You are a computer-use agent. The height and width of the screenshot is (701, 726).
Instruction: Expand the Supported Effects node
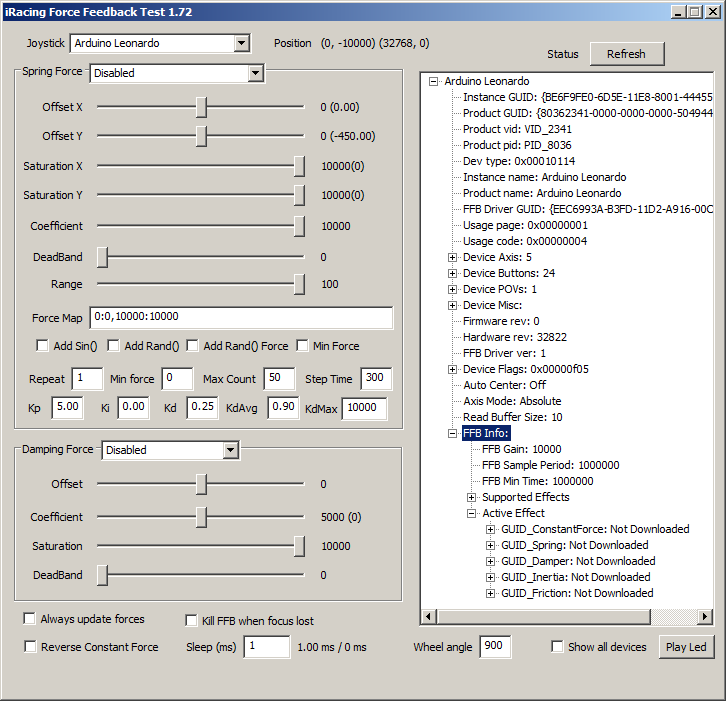tap(471, 497)
